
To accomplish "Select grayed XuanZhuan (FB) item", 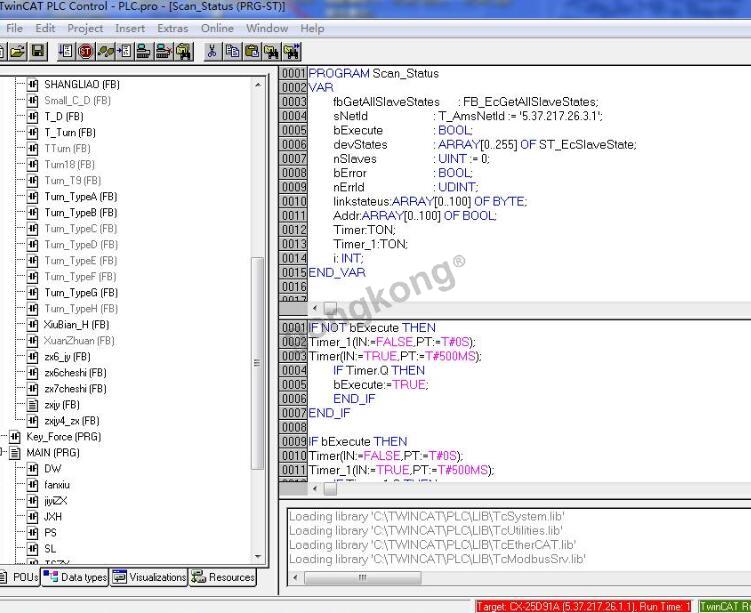I will pyautogui.click(x=79, y=341).
